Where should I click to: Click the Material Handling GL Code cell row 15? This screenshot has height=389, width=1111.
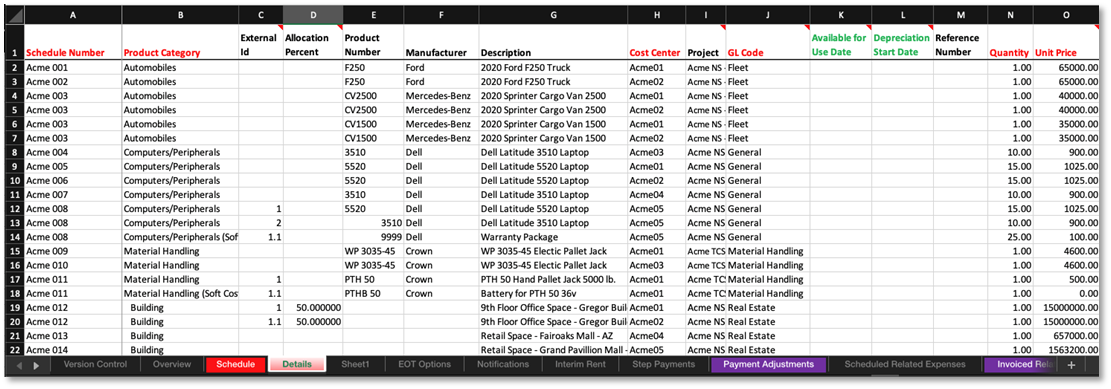click(x=767, y=251)
